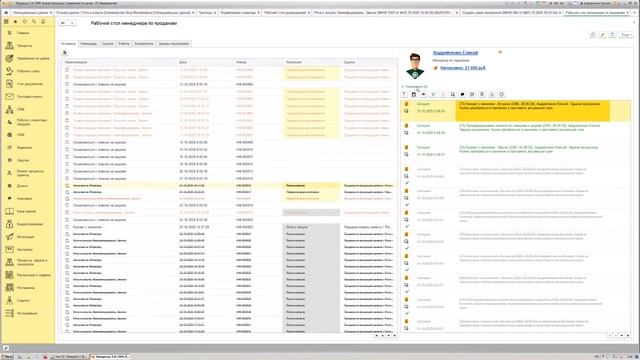The height and width of the screenshot is (360, 640).
Task: Click the magnifier icon in tasks toolbar
Action: 453,94
